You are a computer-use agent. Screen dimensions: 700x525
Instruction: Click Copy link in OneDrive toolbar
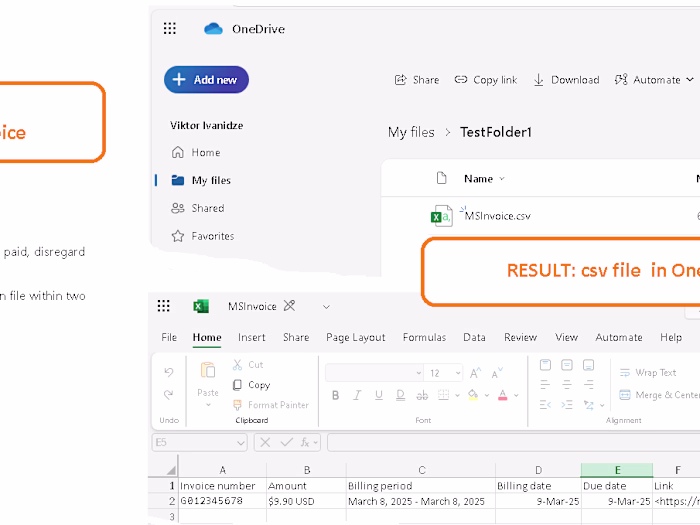pos(486,80)
